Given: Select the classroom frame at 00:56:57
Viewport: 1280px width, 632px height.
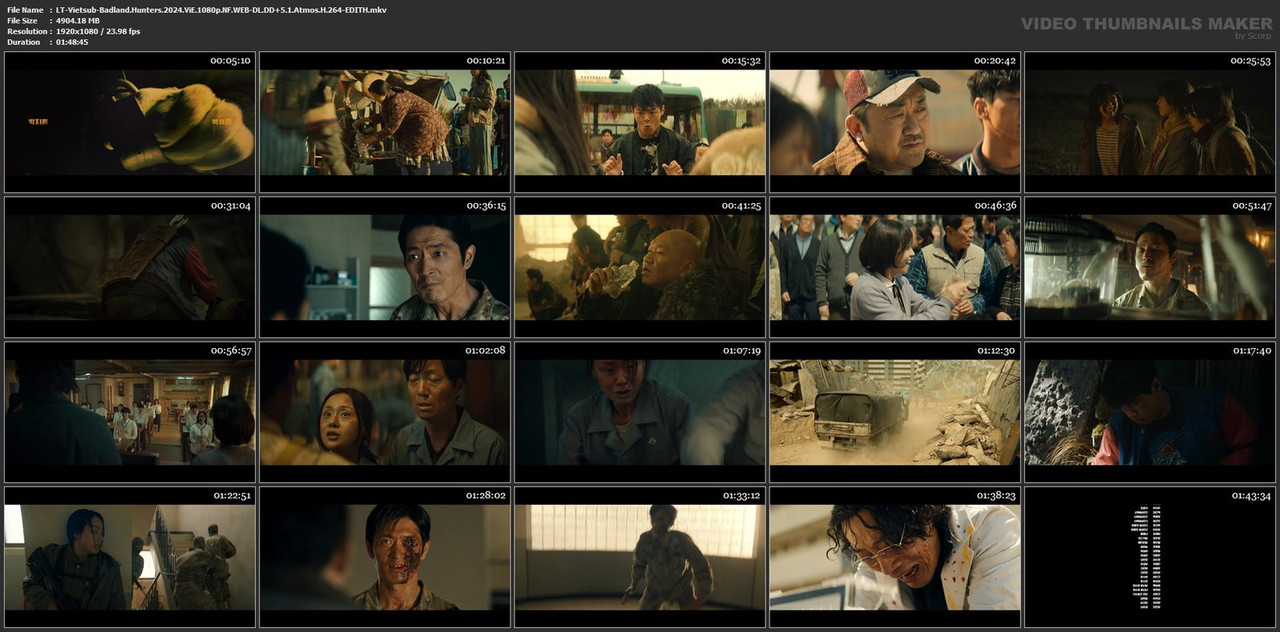Looking at the screenshot, I should pyautogui.click(x=130, y=412).
